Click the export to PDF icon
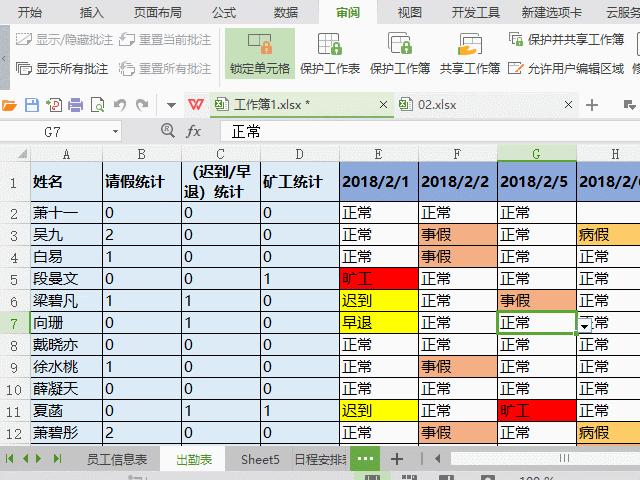The height and width of the screenshot is (480, 640). pyautogui.click(x=54, y=105)
